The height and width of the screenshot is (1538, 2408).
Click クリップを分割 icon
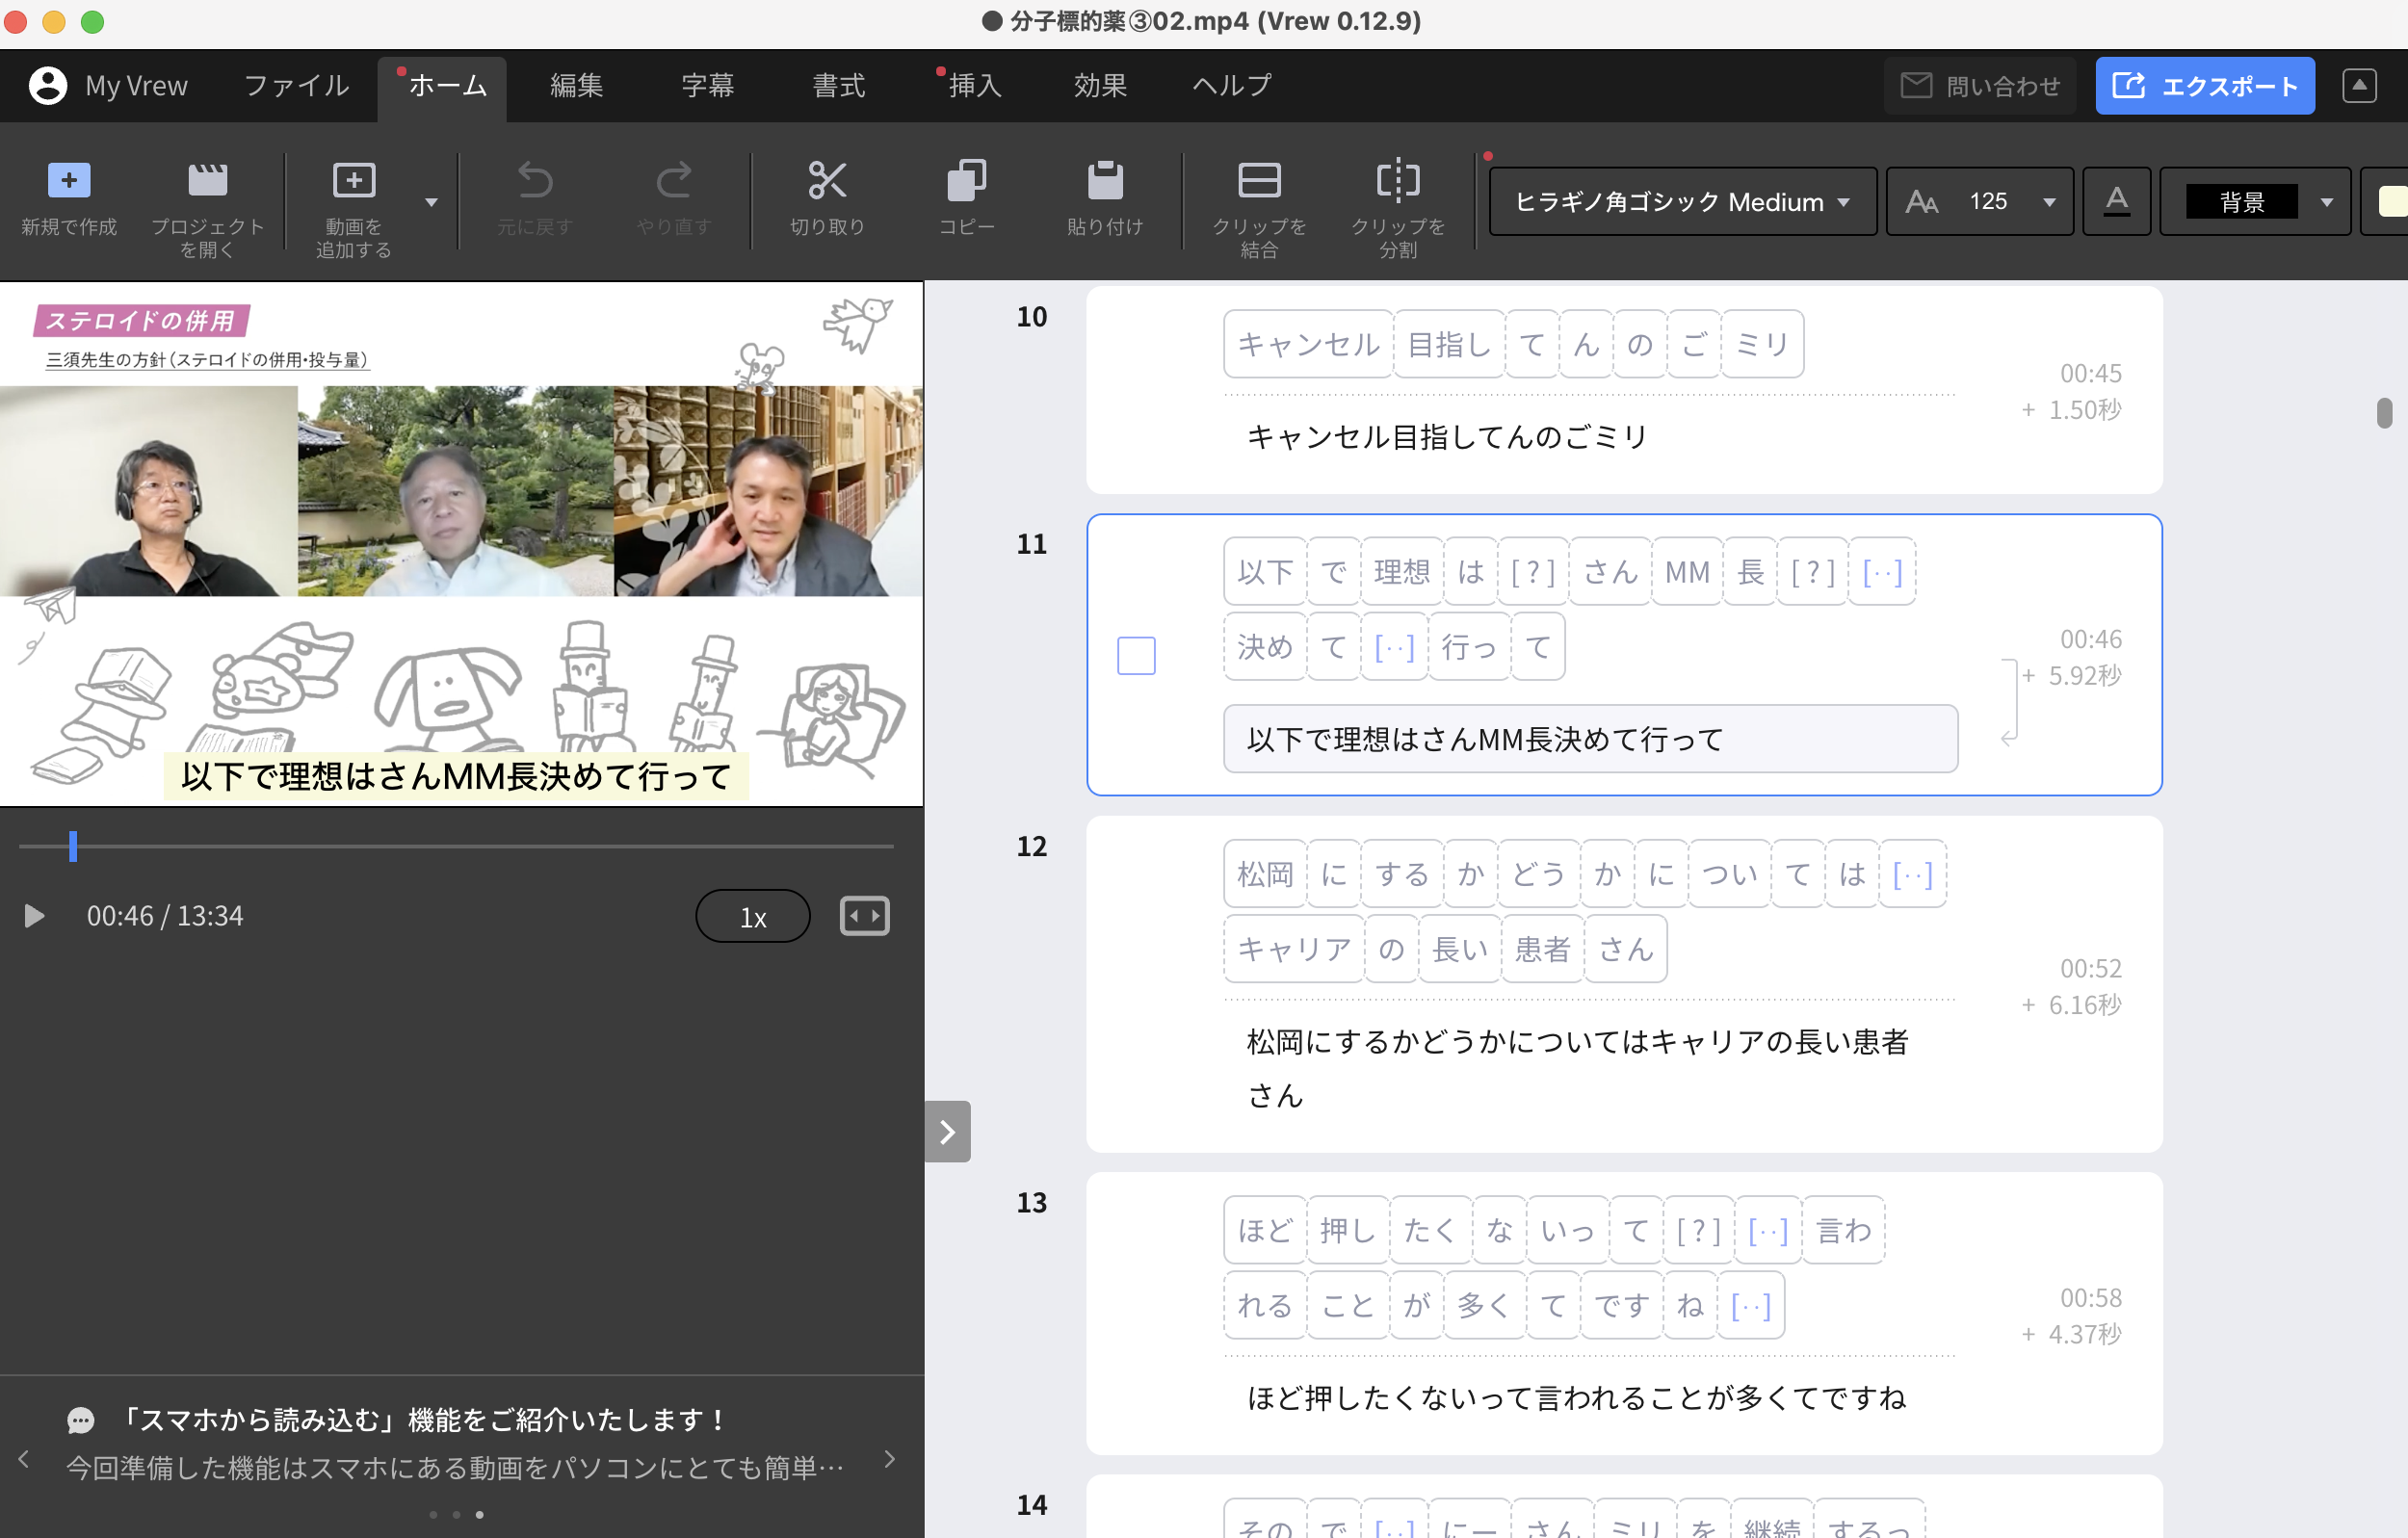[x=1397, y=181]
